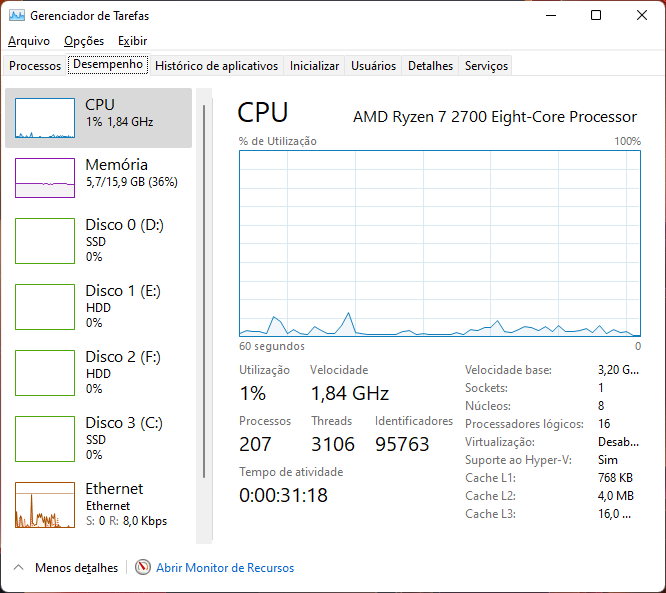
Task: Click the sidebar vertical scrollbar
Action: 204,290
